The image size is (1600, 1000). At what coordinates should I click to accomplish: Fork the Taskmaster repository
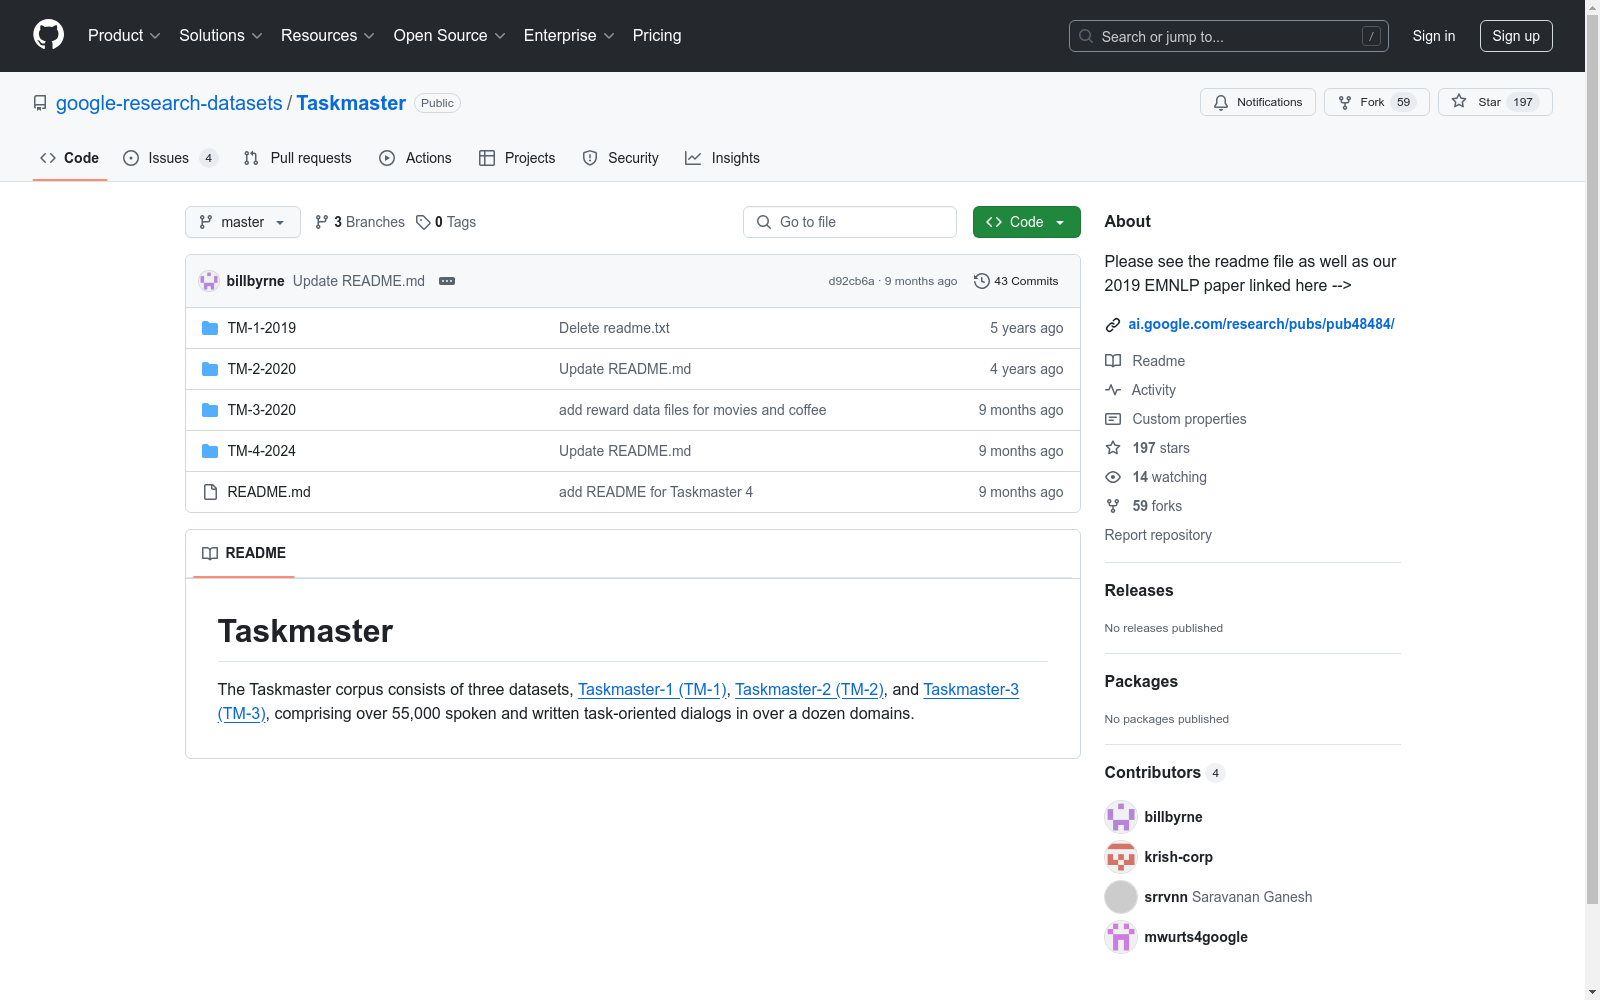(1377, 102)
